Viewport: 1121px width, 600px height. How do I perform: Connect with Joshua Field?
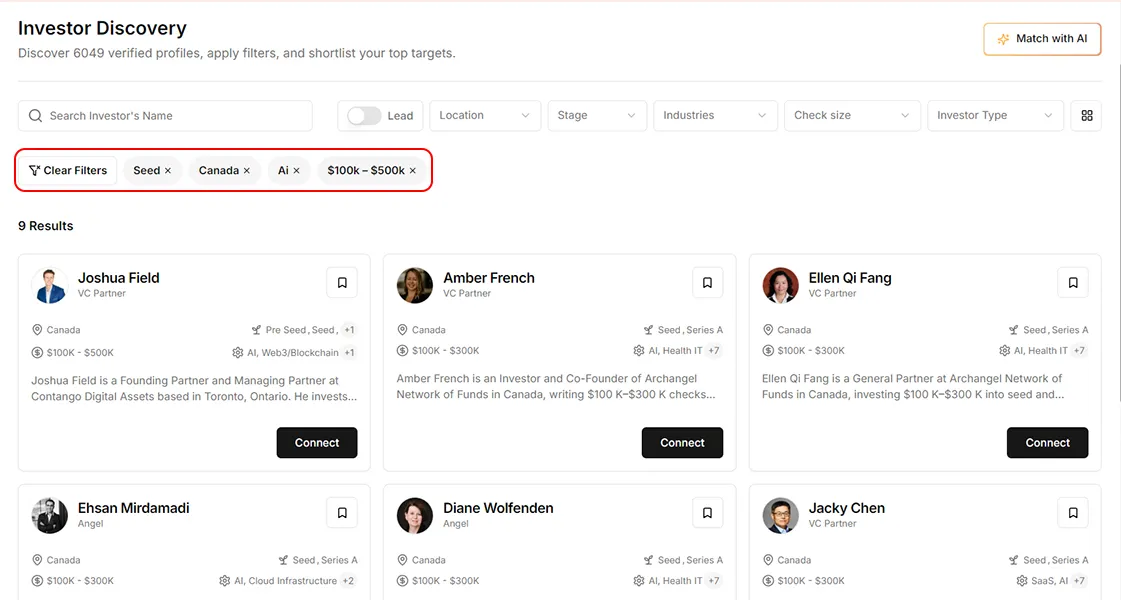317,442
